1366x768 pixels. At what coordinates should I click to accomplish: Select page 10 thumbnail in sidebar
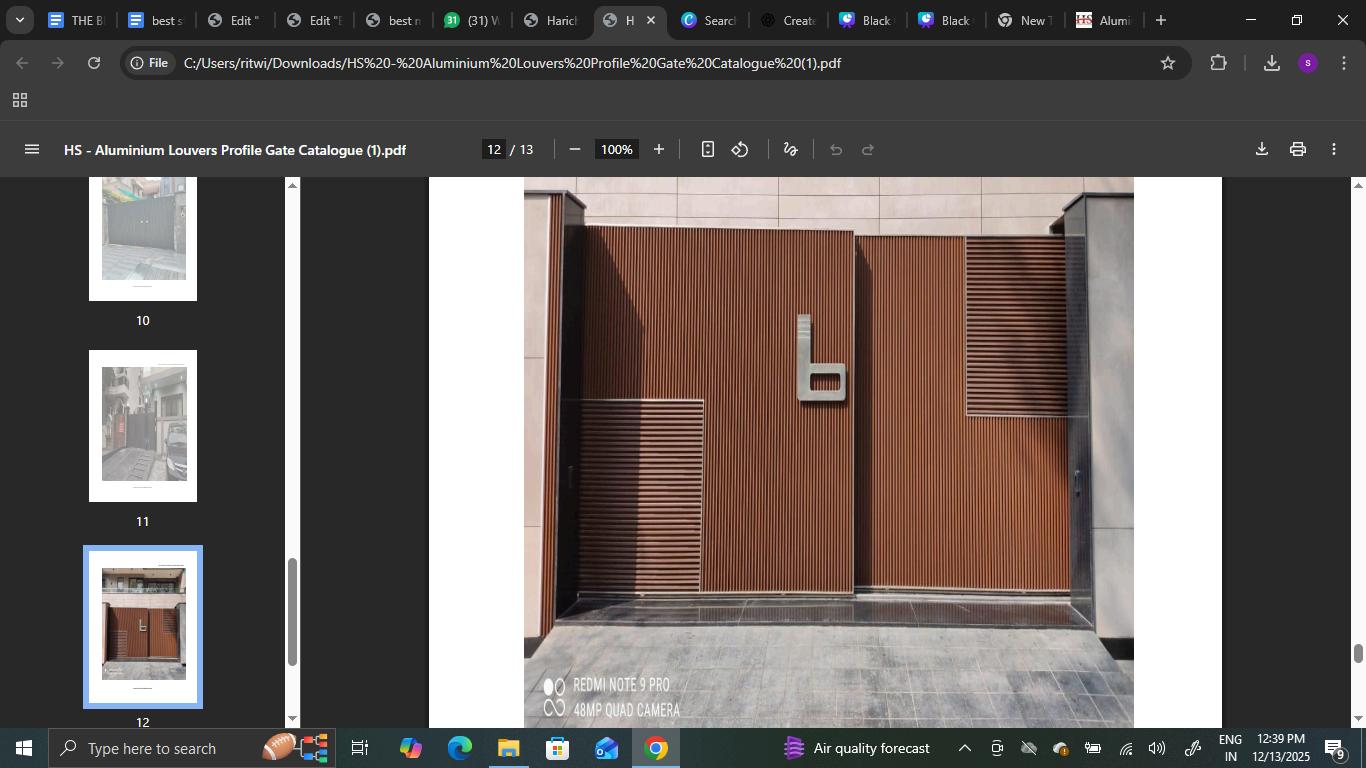pos(143,235)
